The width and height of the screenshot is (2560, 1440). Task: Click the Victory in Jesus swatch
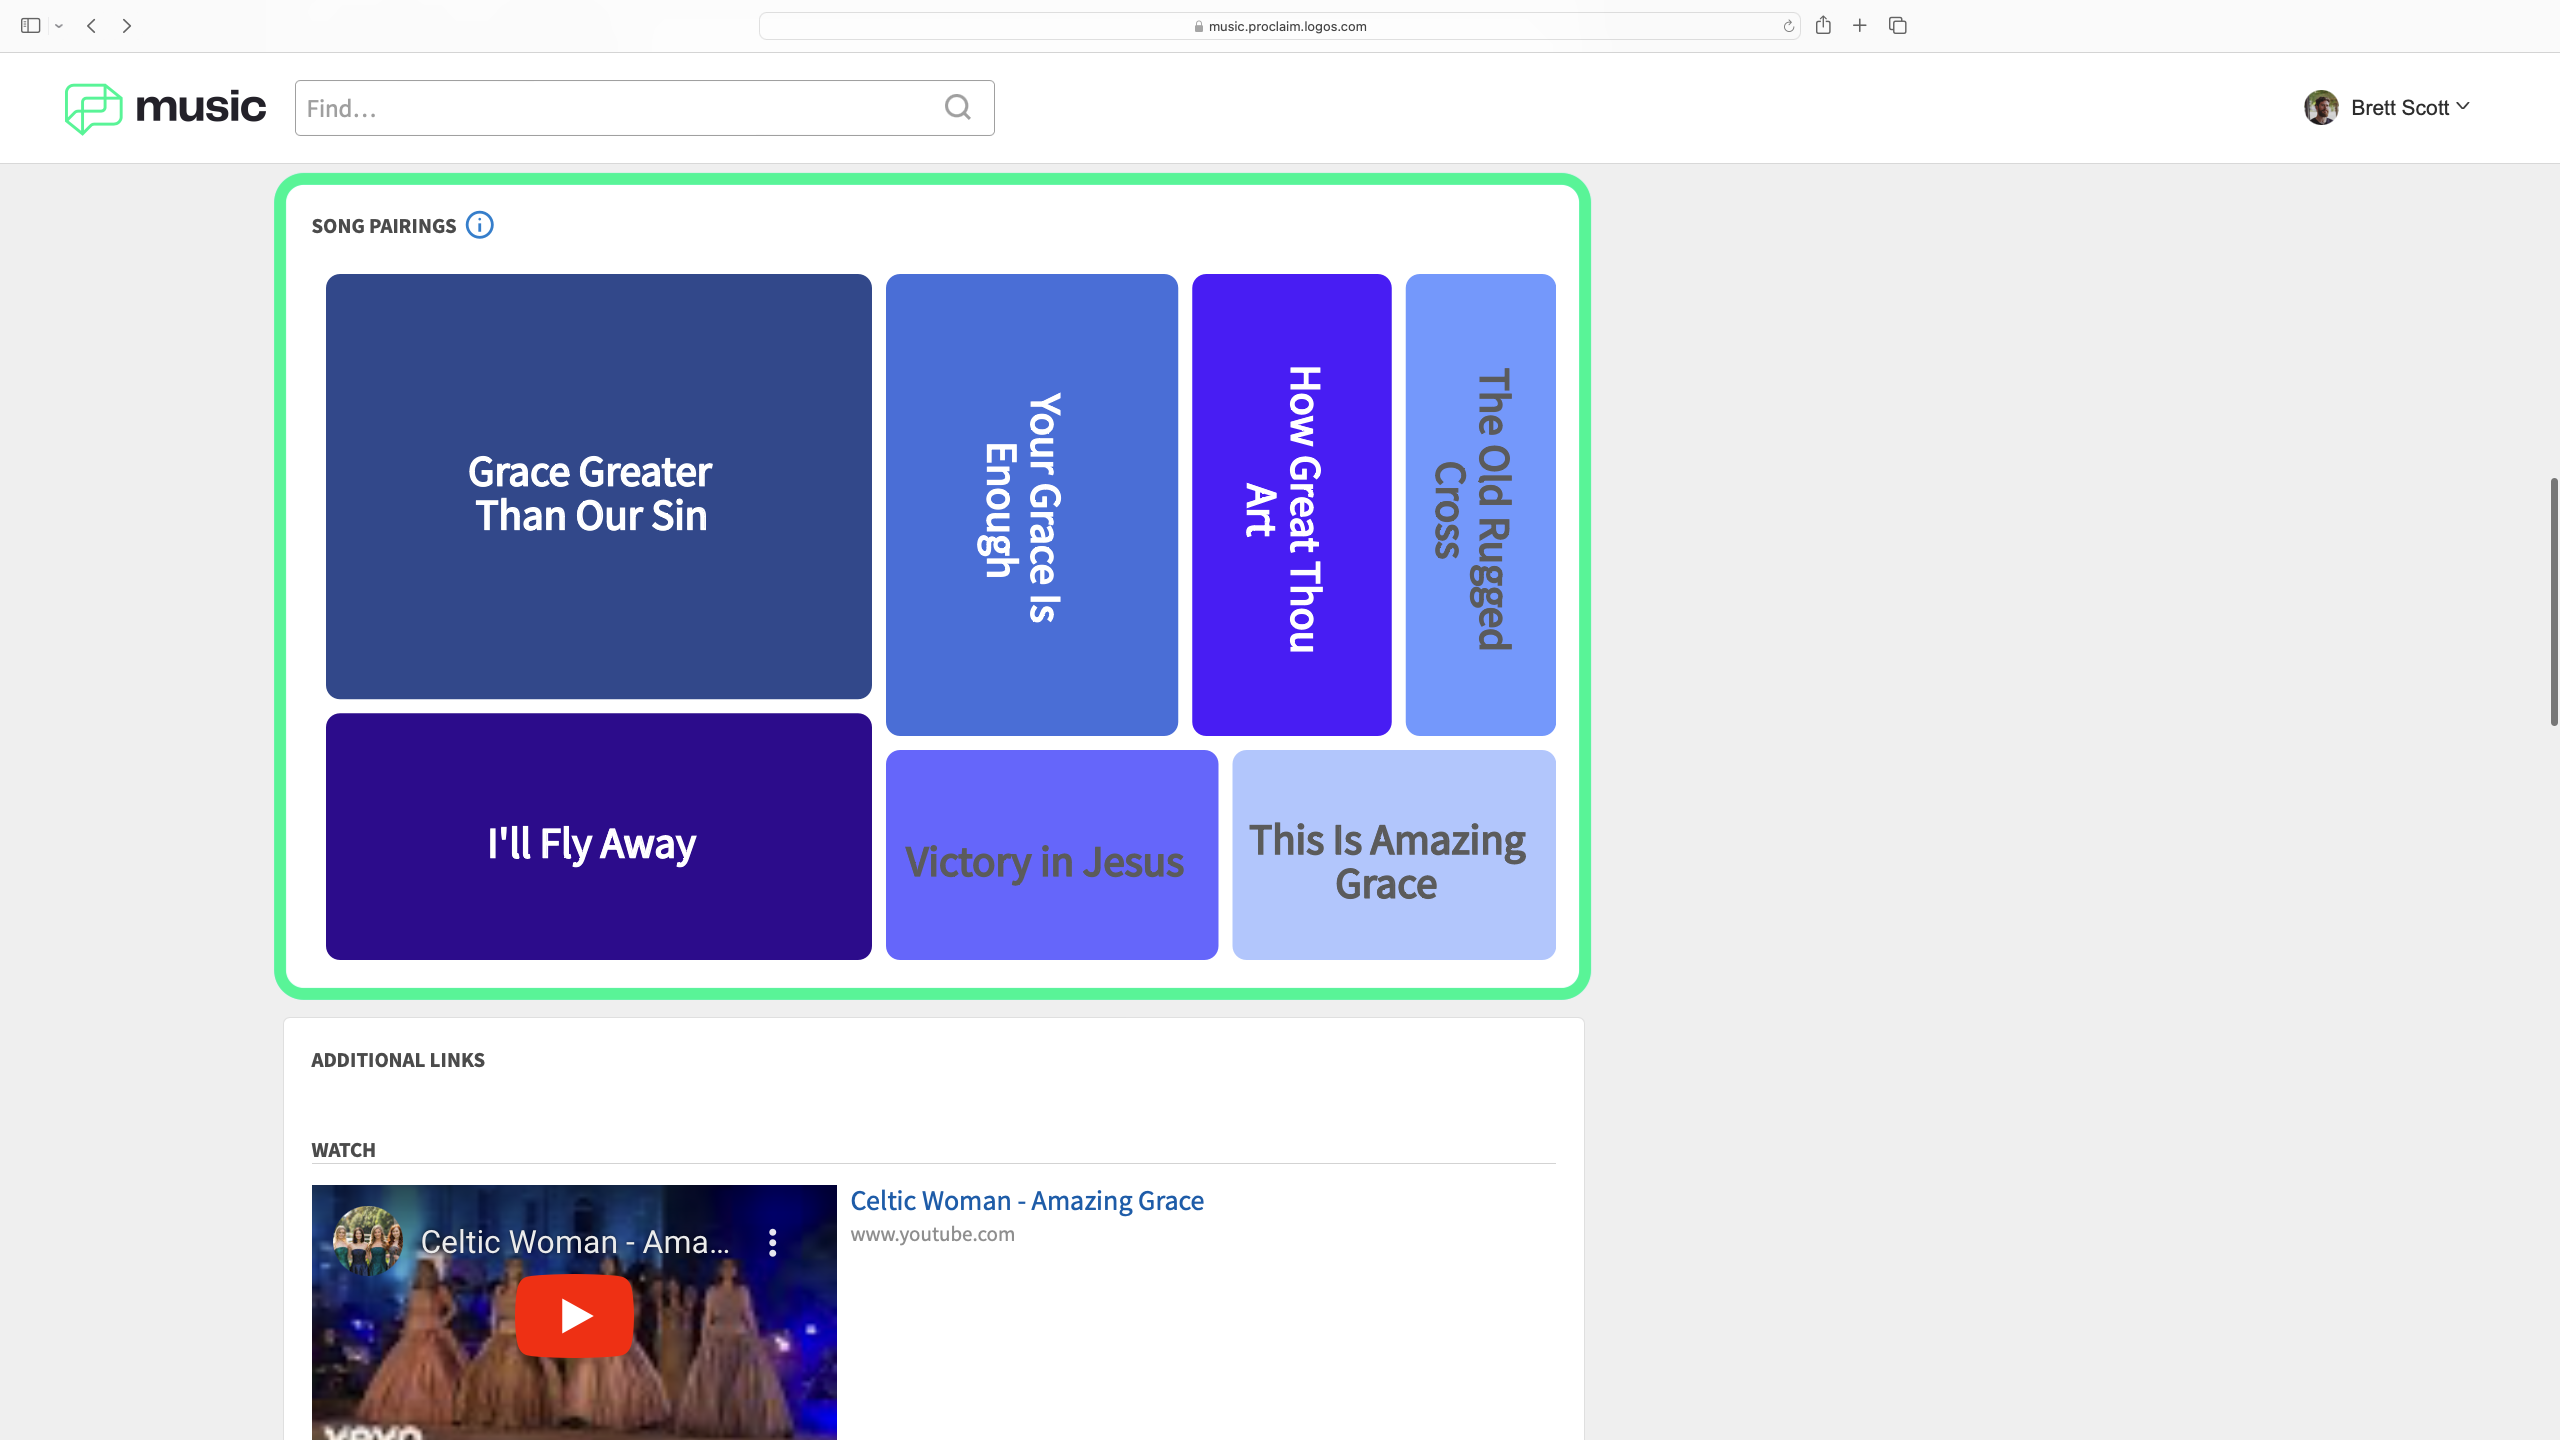pyautogui.click(x=1051, y=855)
